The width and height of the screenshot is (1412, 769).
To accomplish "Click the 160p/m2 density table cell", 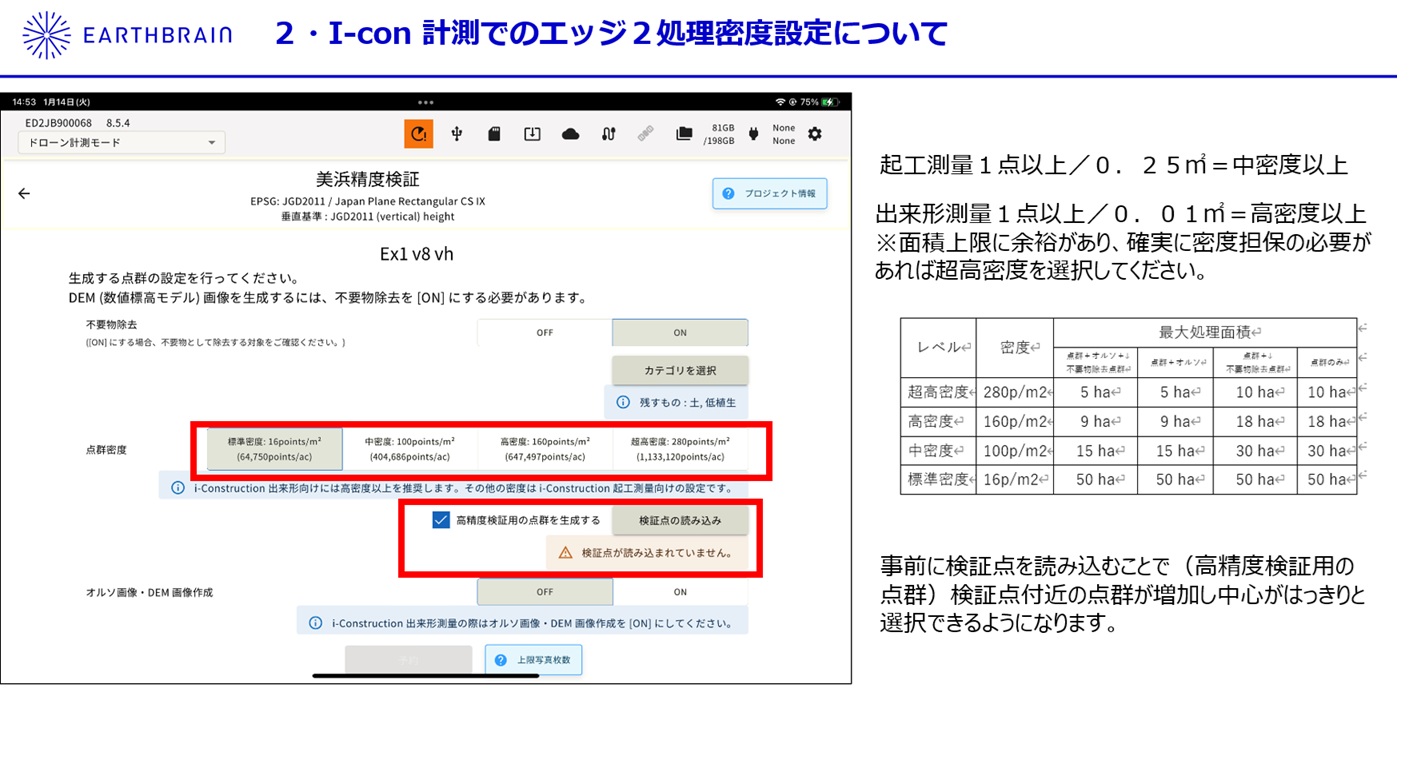I will 1015,422.
